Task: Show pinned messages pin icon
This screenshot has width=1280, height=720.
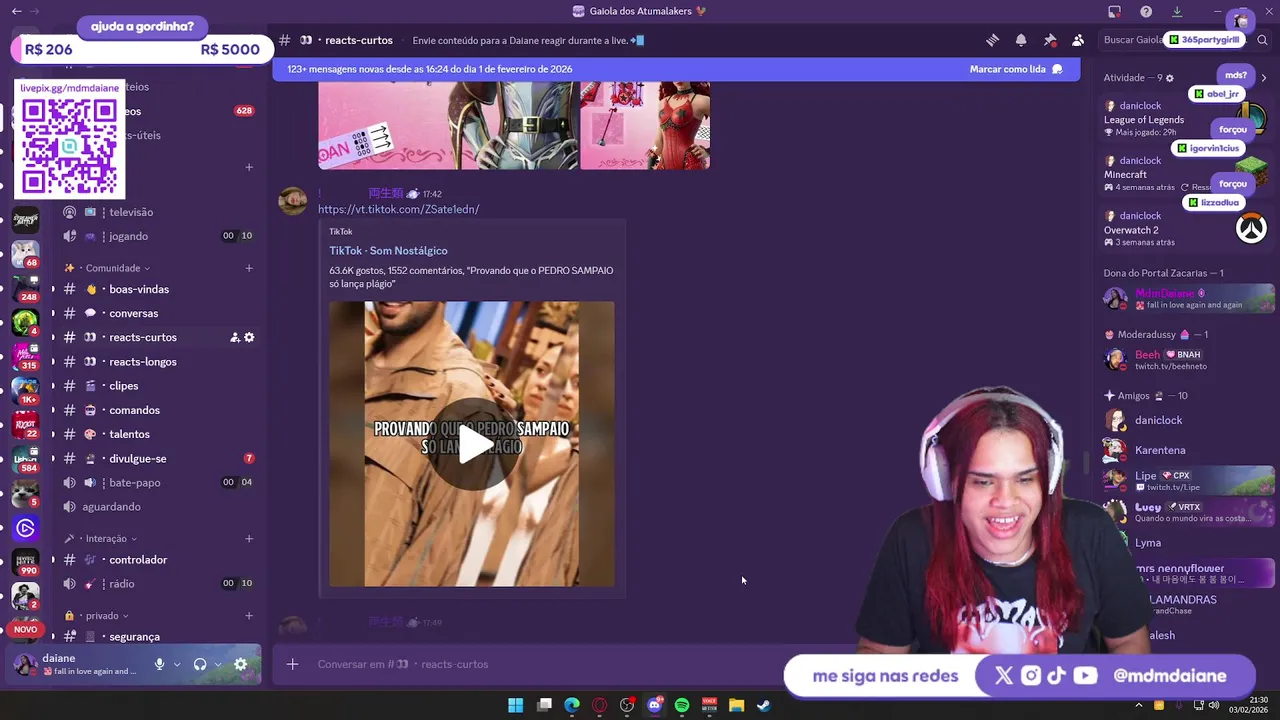Action: (x=1049, y=40)
